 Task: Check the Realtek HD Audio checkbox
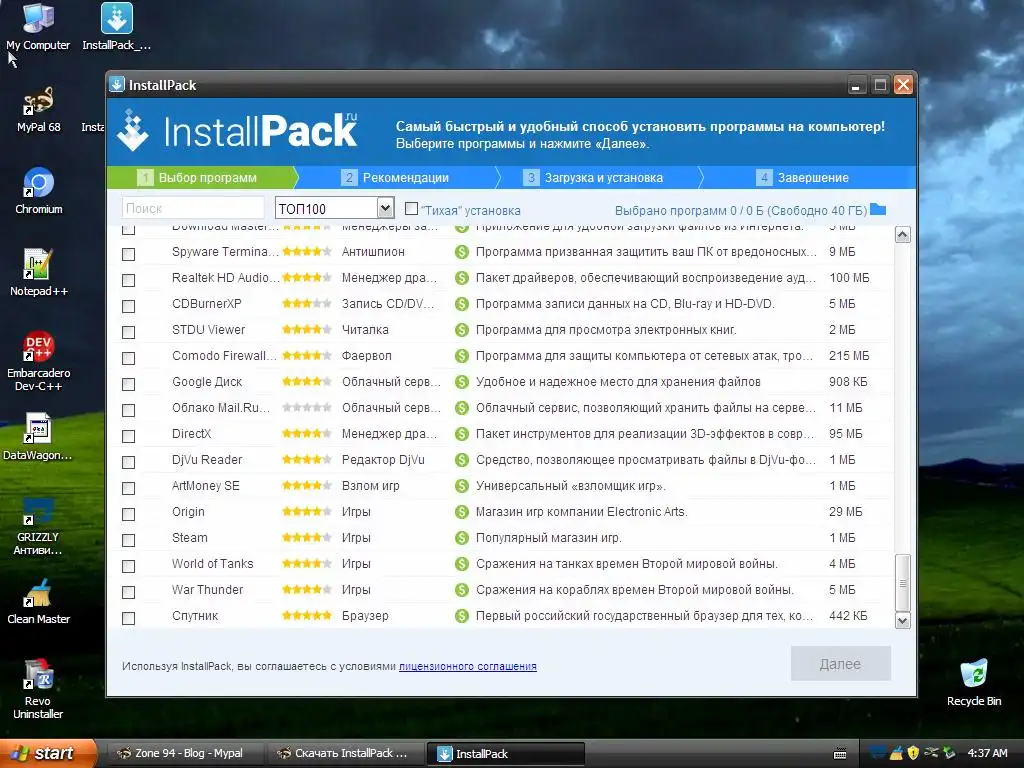[129, 280]
